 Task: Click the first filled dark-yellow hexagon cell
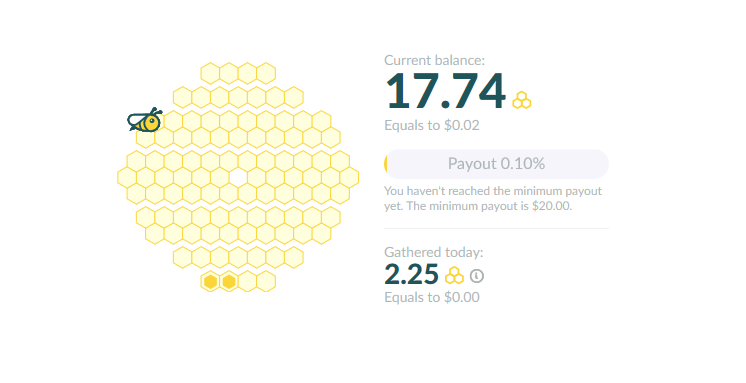coord(210,281)
